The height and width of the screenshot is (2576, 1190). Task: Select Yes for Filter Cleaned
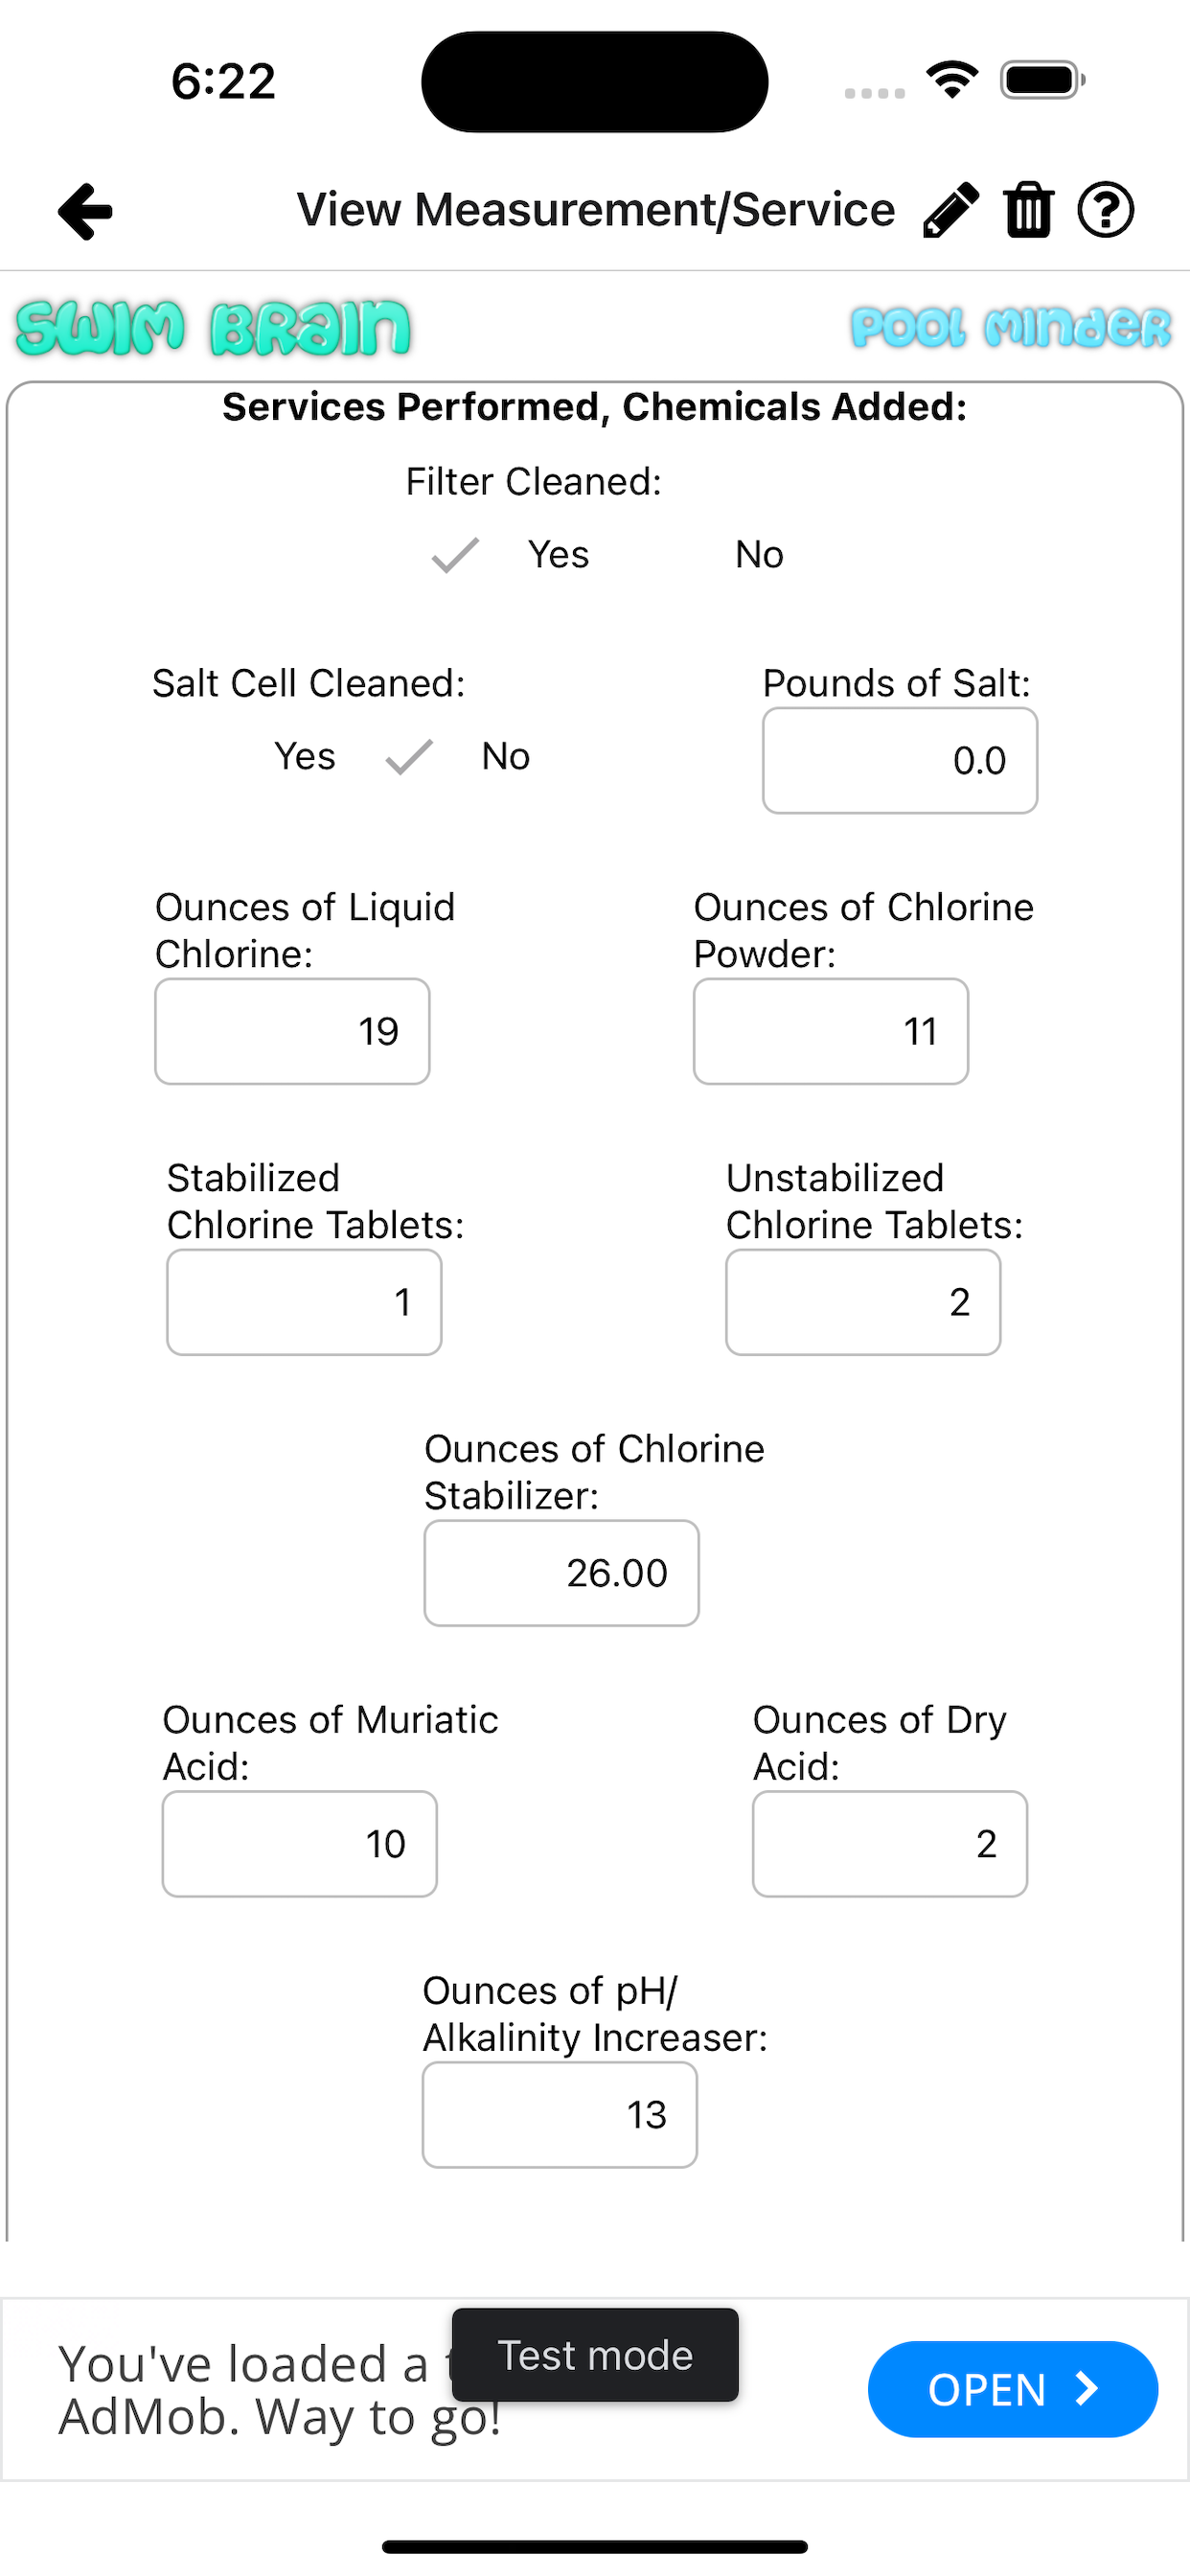tap(558, 555)
